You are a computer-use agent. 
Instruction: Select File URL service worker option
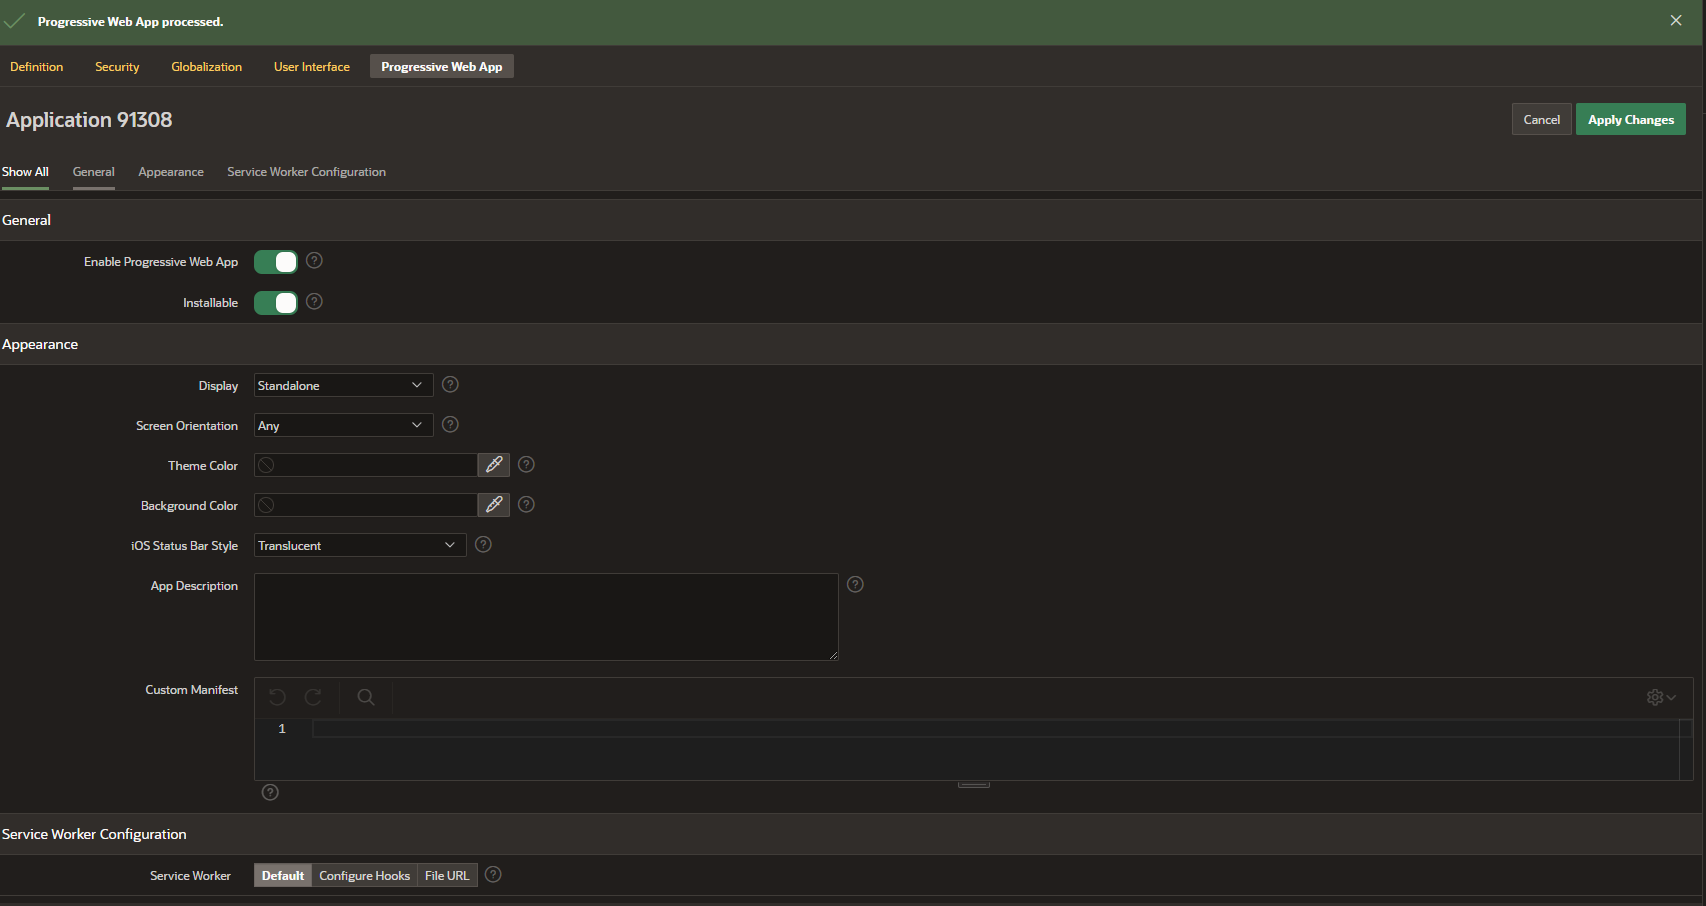coord(447,876)
